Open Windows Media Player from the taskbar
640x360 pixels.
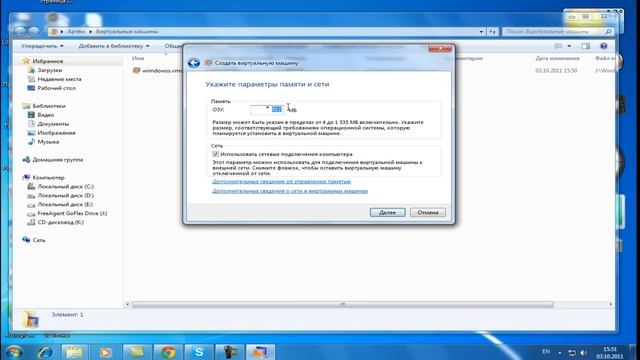pyautogui.click(x=106, y=352)
